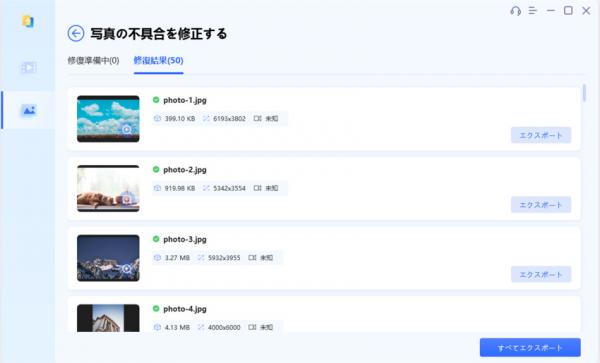600x363 pixels.
Task: Preview photo-2.jpg with the magnifier icon
Action: (127, 199)
